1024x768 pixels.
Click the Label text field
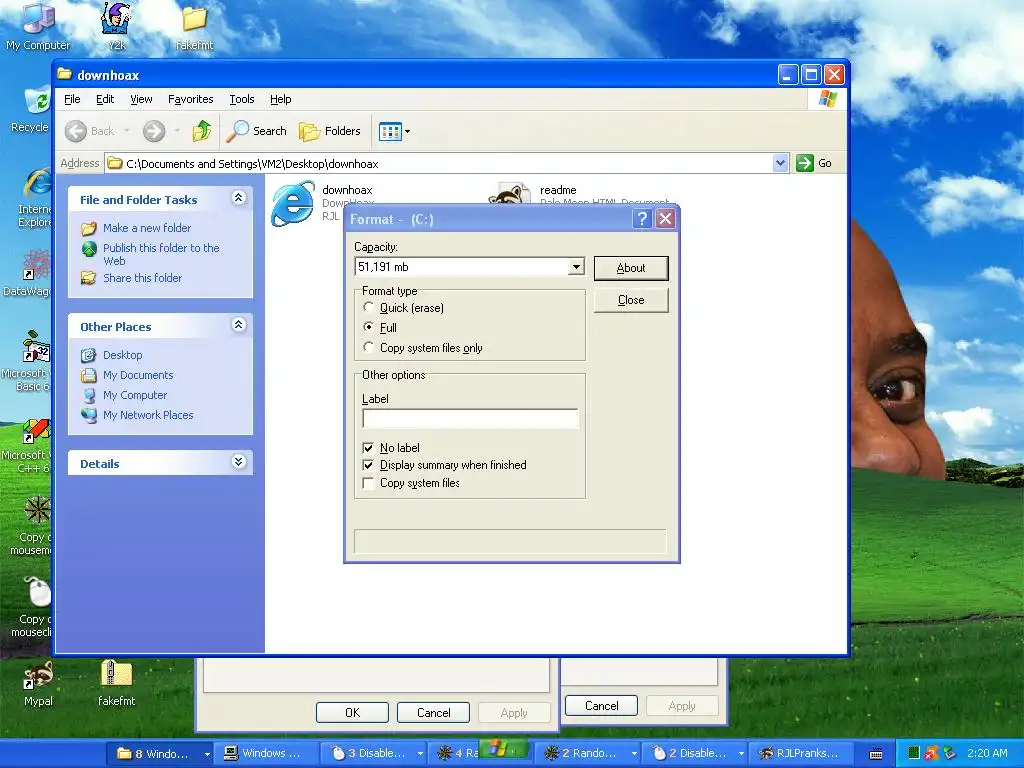click(x=470, y=419)
